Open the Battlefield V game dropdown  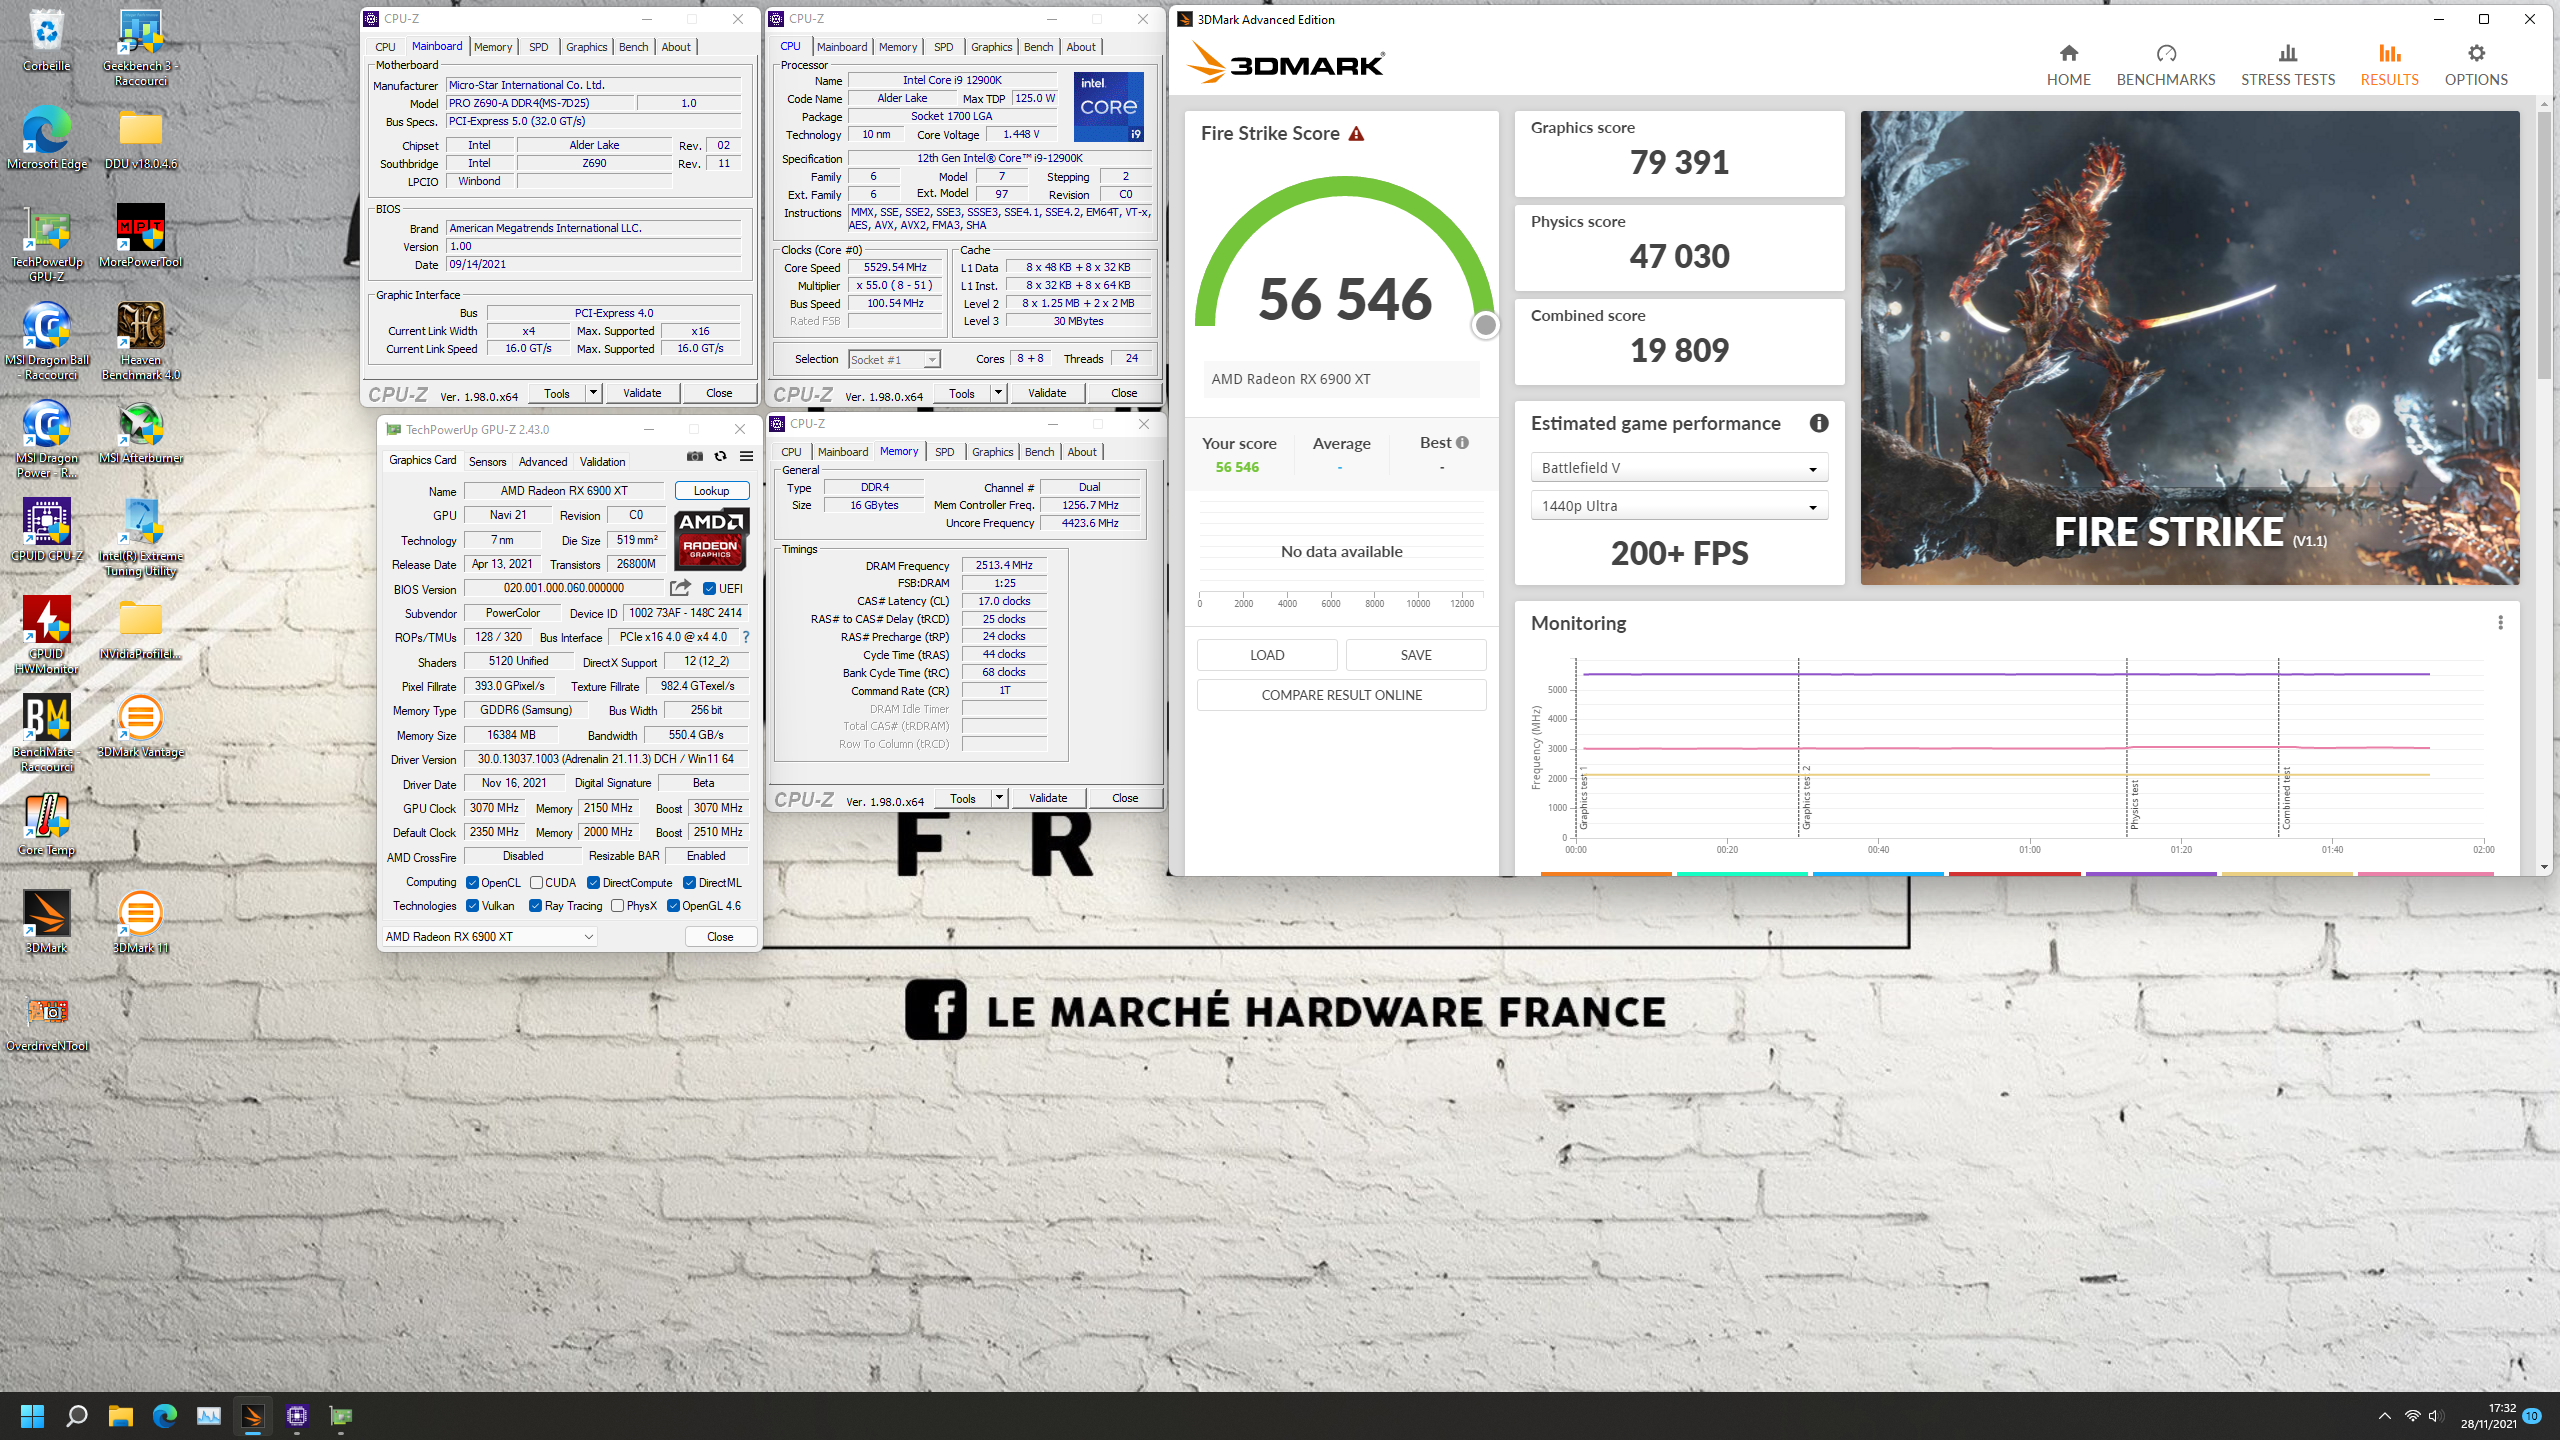[1679, 468]
